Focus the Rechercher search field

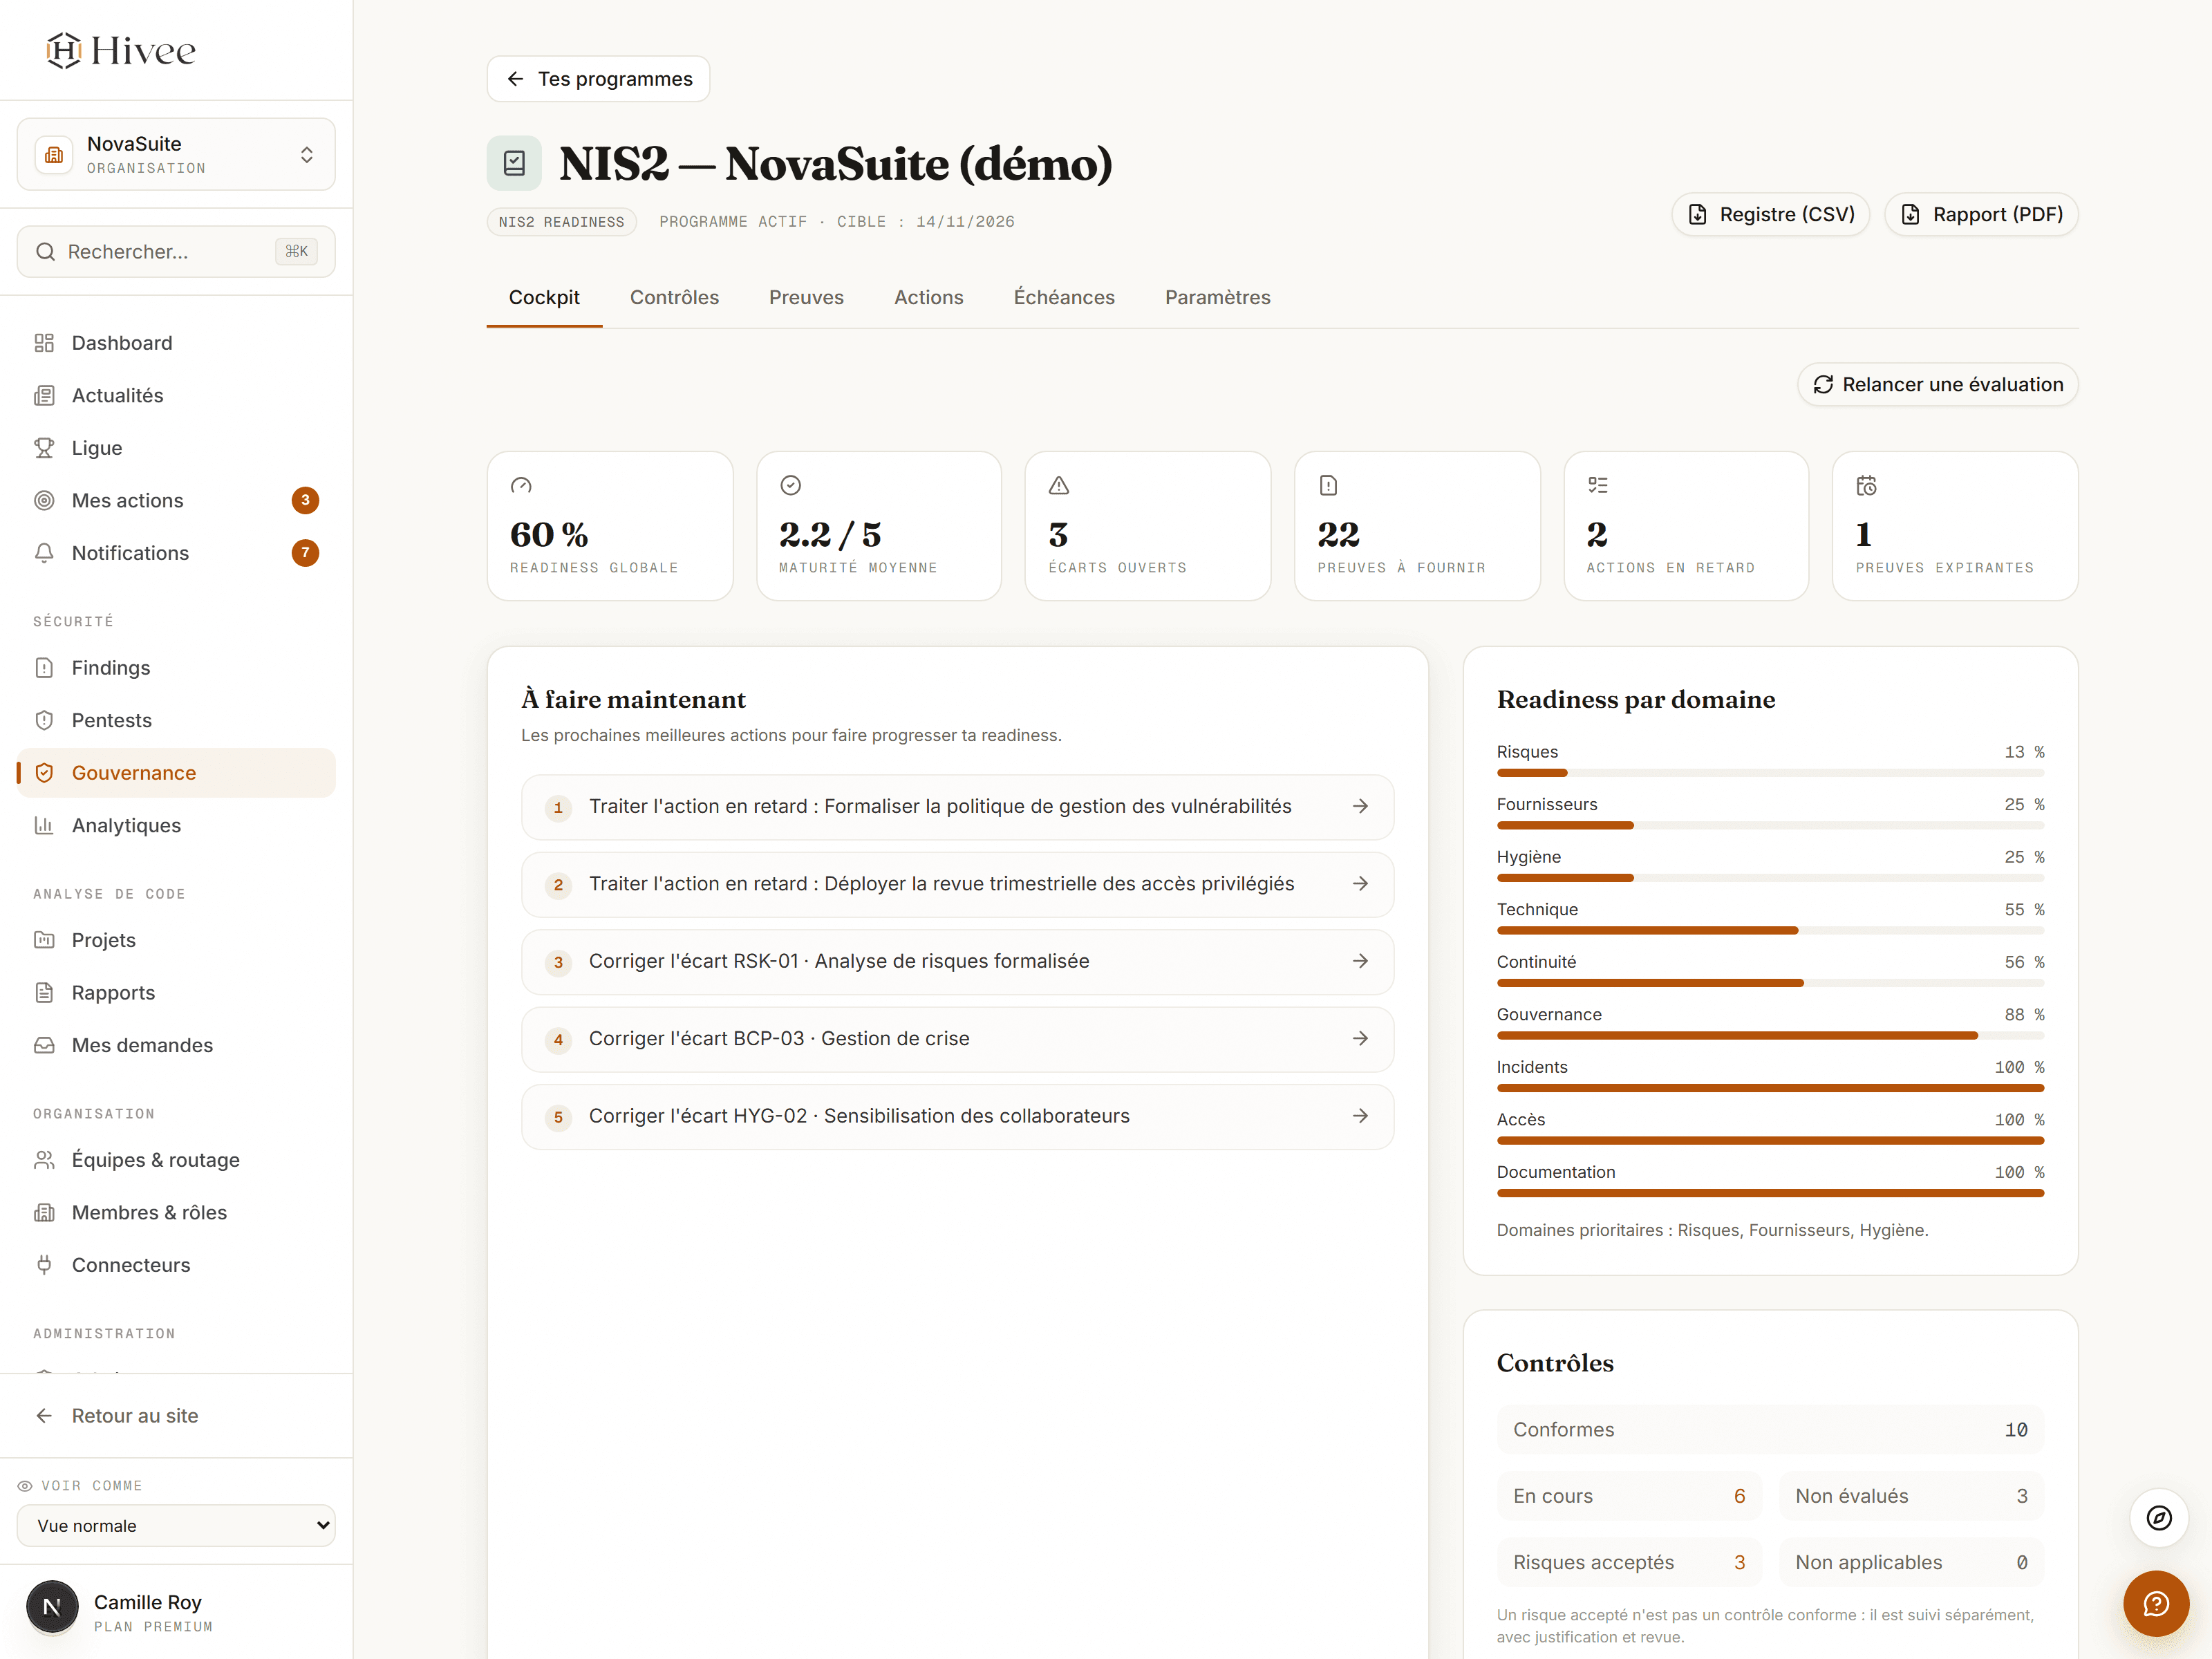coord(176,252)
